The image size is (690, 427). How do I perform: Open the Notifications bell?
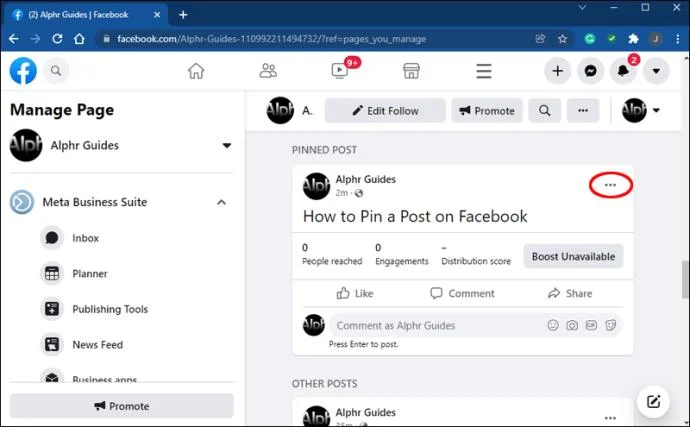[x=623, y=71]
